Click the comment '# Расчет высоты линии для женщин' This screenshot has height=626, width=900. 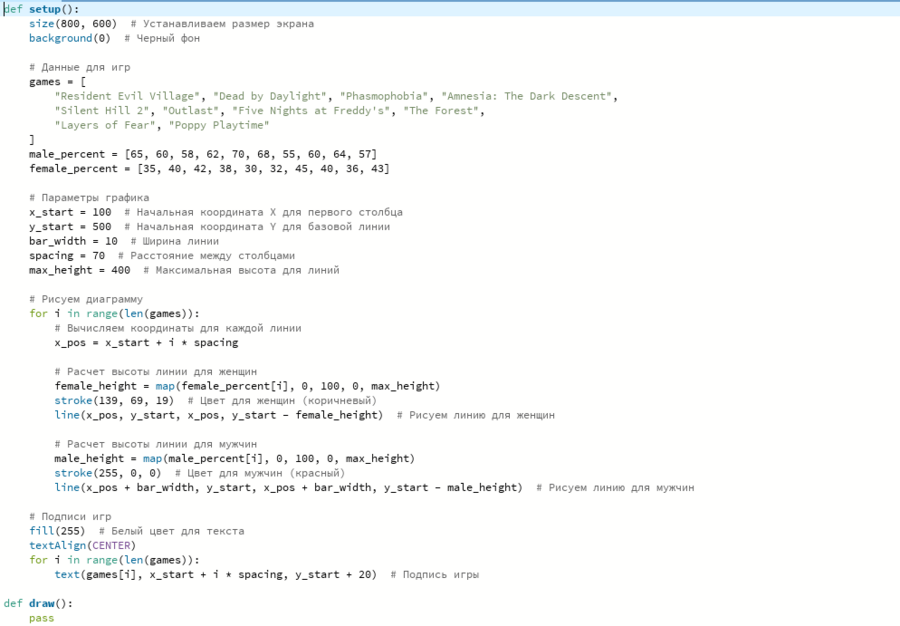click(x=156, y=372)
